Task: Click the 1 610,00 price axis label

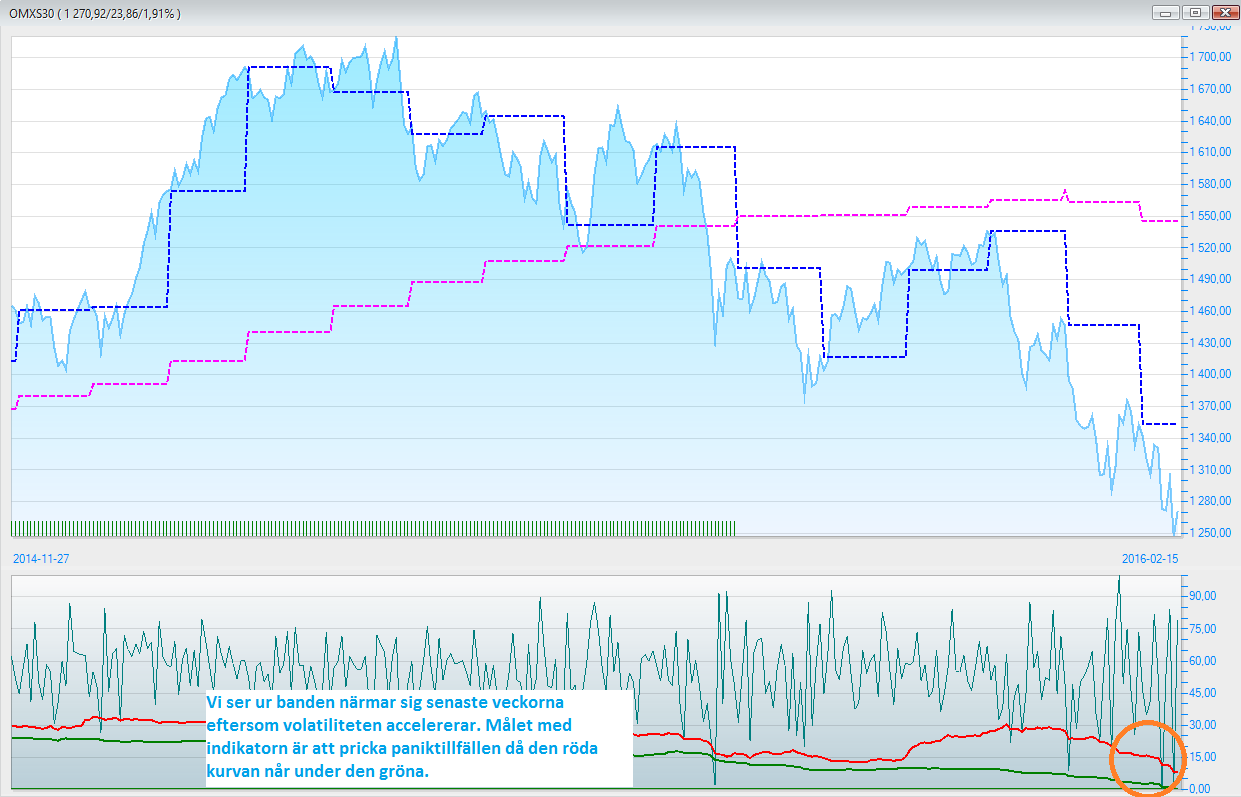Action: (x=1210, y=152)
